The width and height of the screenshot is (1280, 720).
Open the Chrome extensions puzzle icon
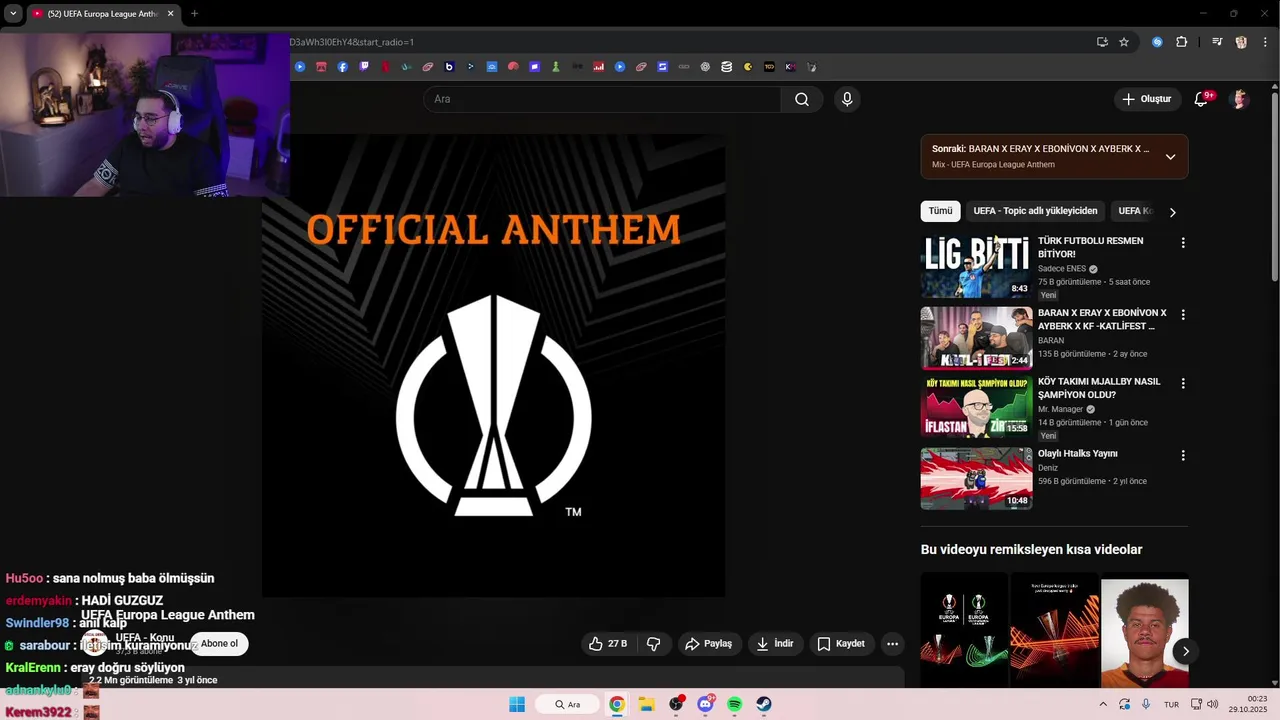(x=1181, y=42)
